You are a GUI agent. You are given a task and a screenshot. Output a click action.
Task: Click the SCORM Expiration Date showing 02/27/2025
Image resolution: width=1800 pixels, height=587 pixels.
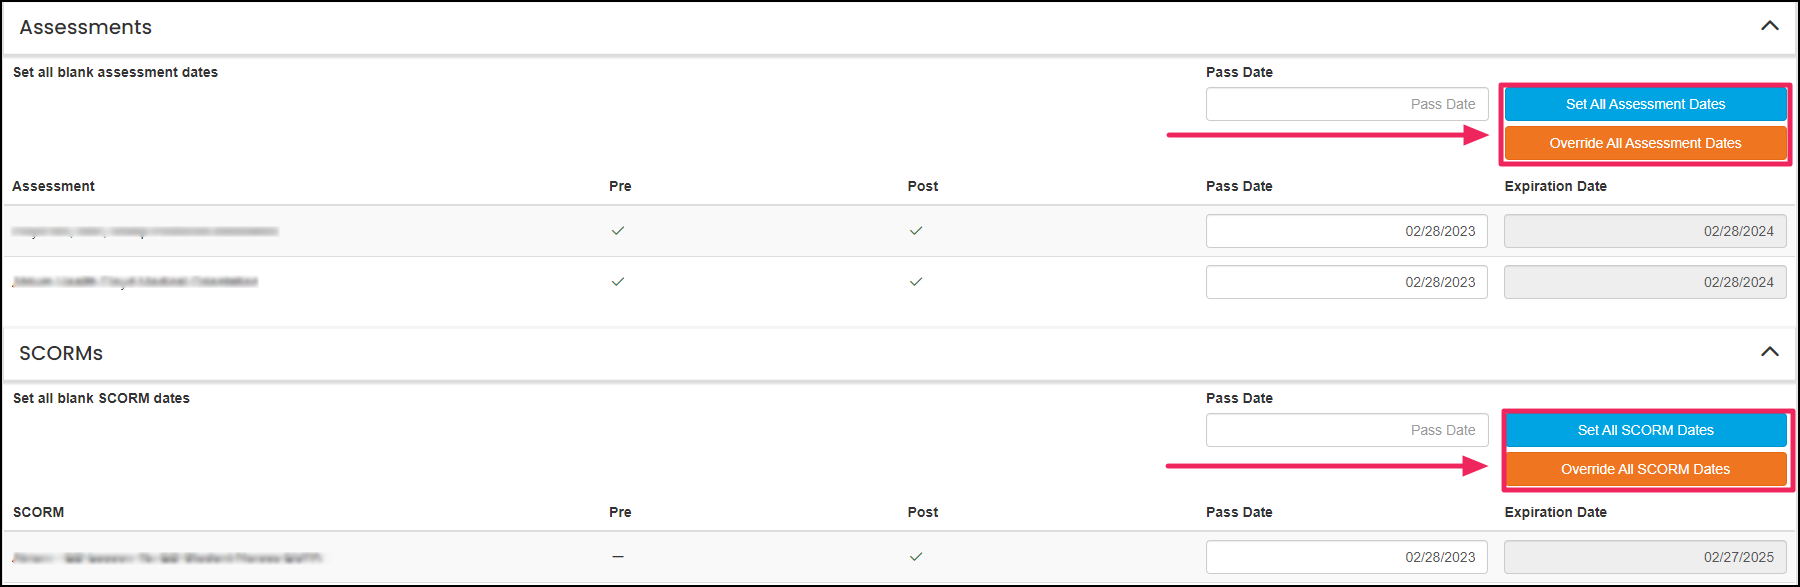pos(1645,556)
